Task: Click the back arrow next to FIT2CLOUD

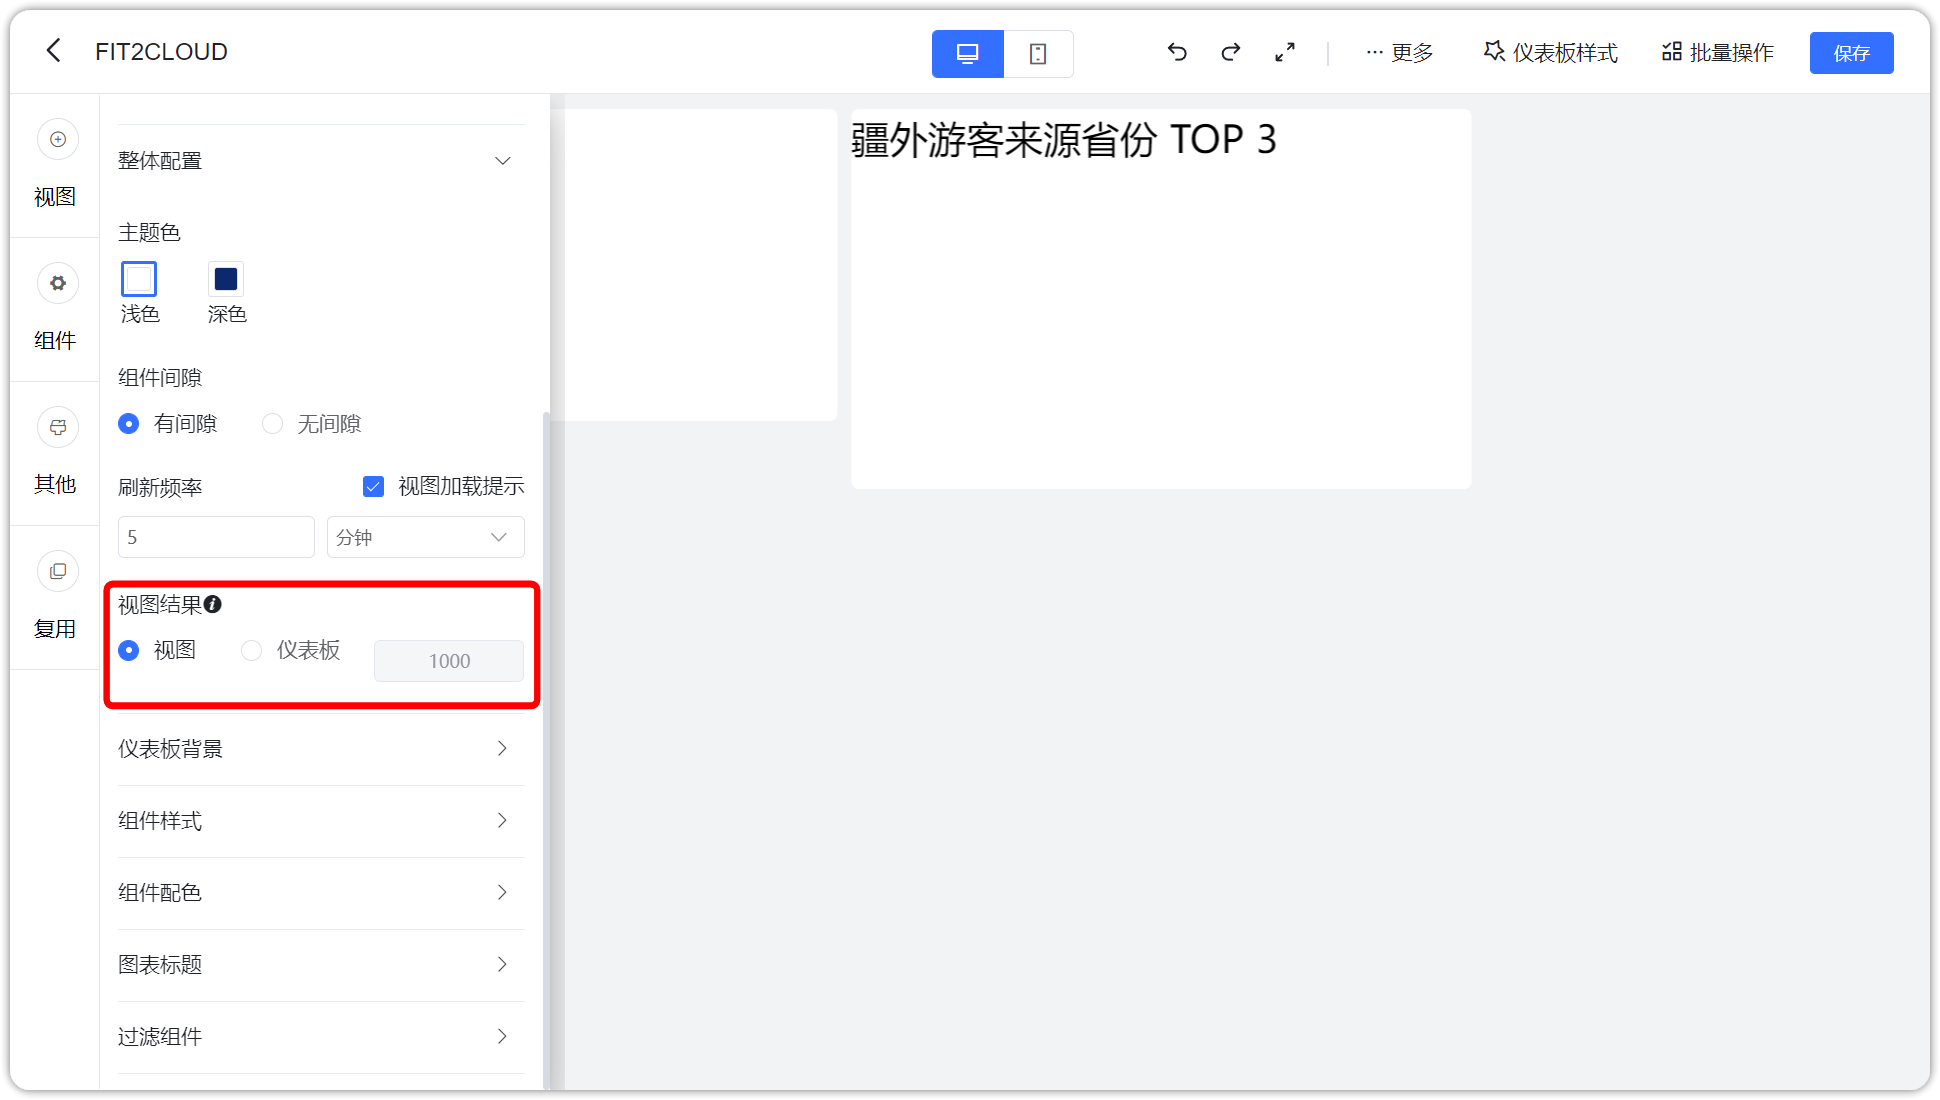Action: tap(54, 51)
